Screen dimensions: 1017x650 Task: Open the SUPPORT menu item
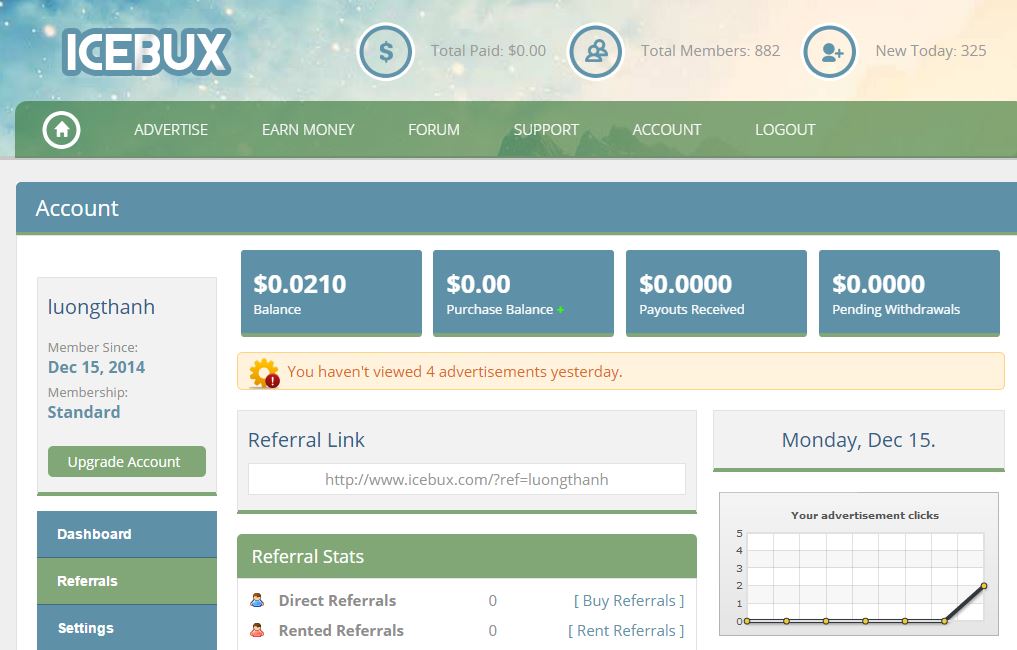click(546, 130)
